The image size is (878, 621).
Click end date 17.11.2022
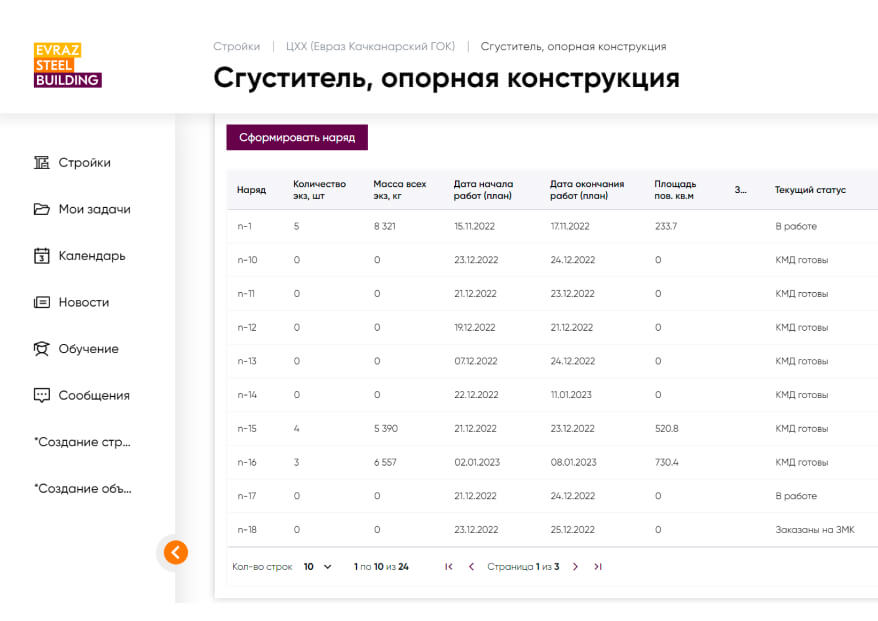[570, 226]
